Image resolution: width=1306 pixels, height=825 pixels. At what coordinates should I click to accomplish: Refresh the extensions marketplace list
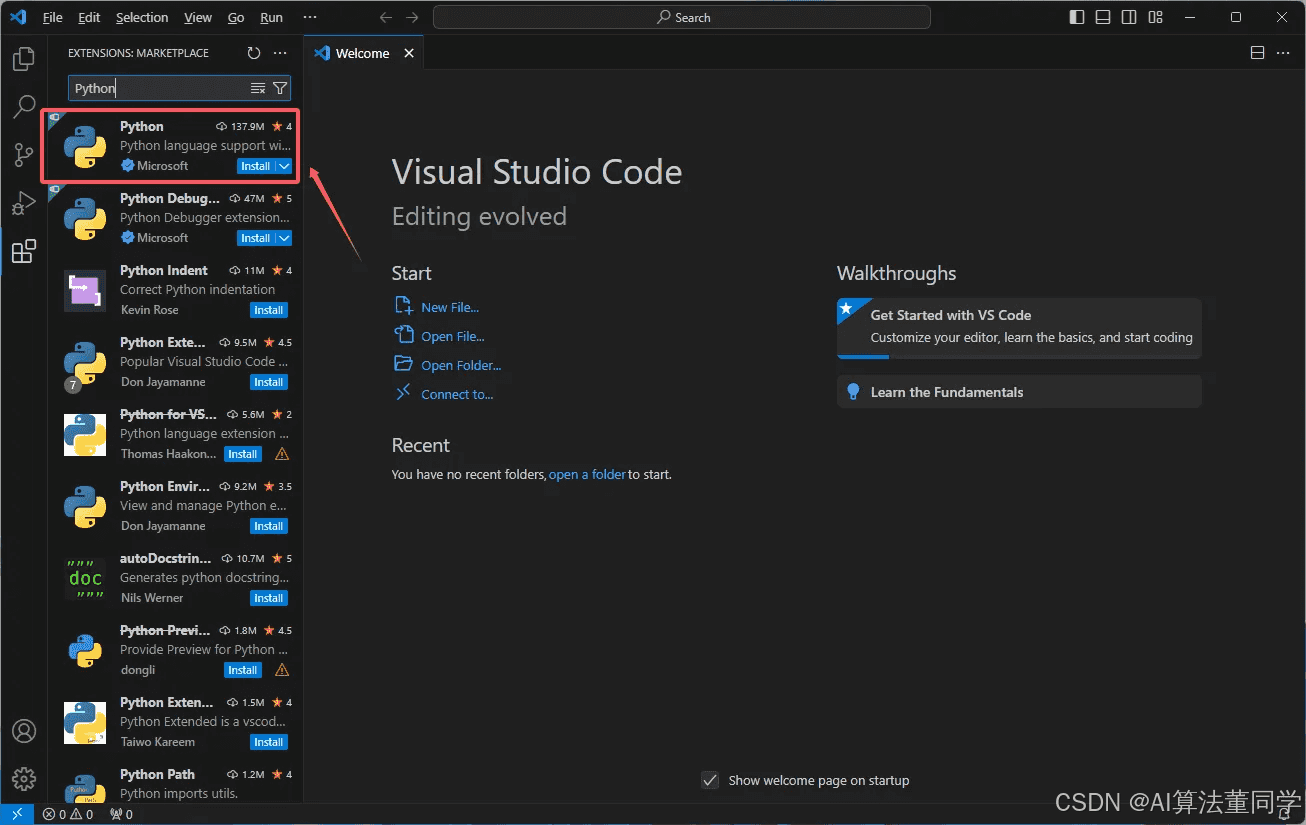254,53
